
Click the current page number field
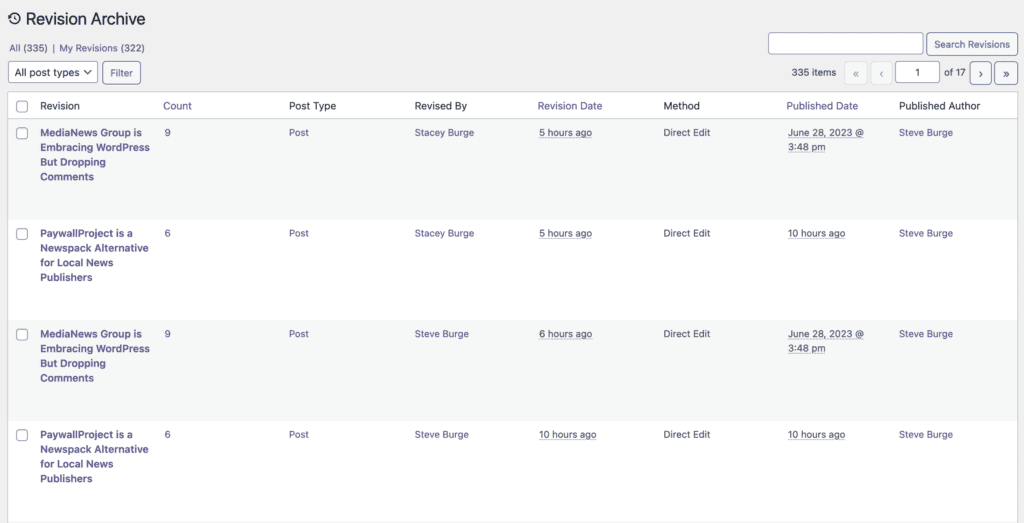tap(916, 72)
